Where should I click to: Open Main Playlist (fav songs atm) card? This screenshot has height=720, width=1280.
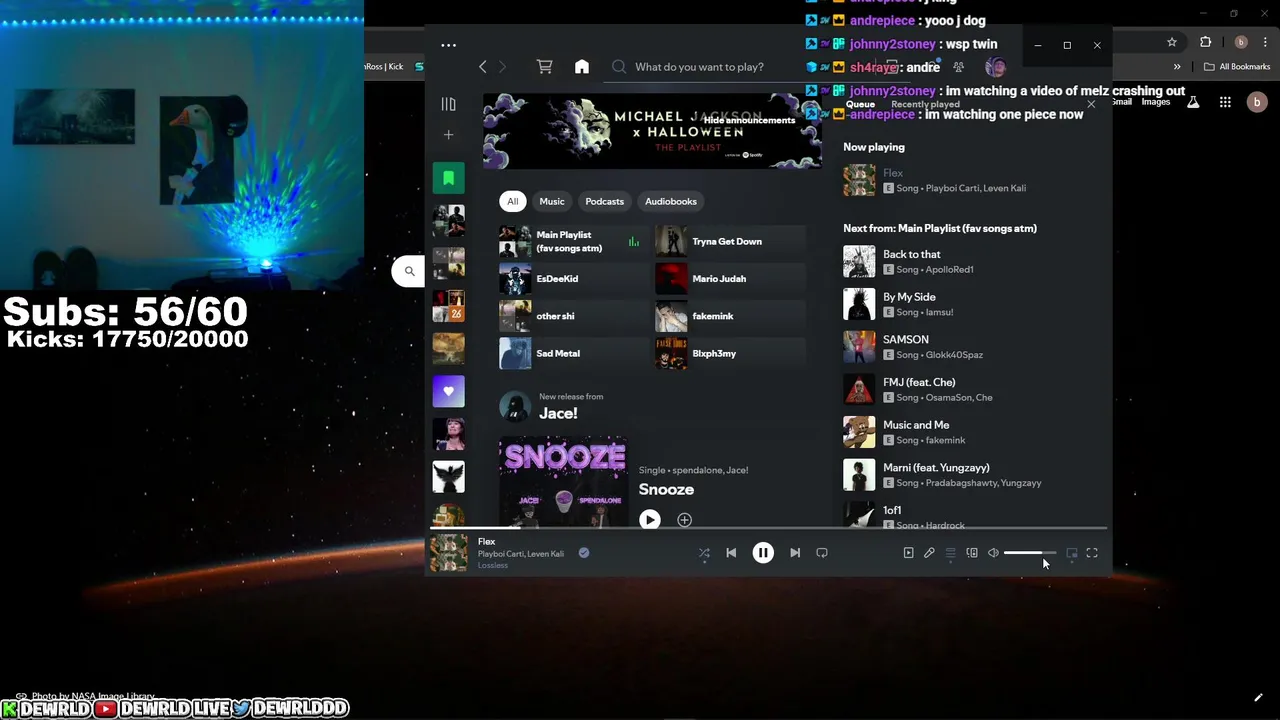tap(573, 241)
